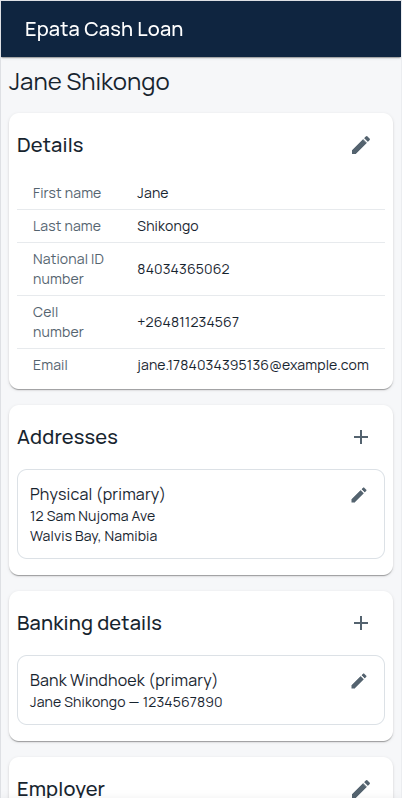
Task: Edit the Employer section with pencil icon
Action: [x=361, y=788]
